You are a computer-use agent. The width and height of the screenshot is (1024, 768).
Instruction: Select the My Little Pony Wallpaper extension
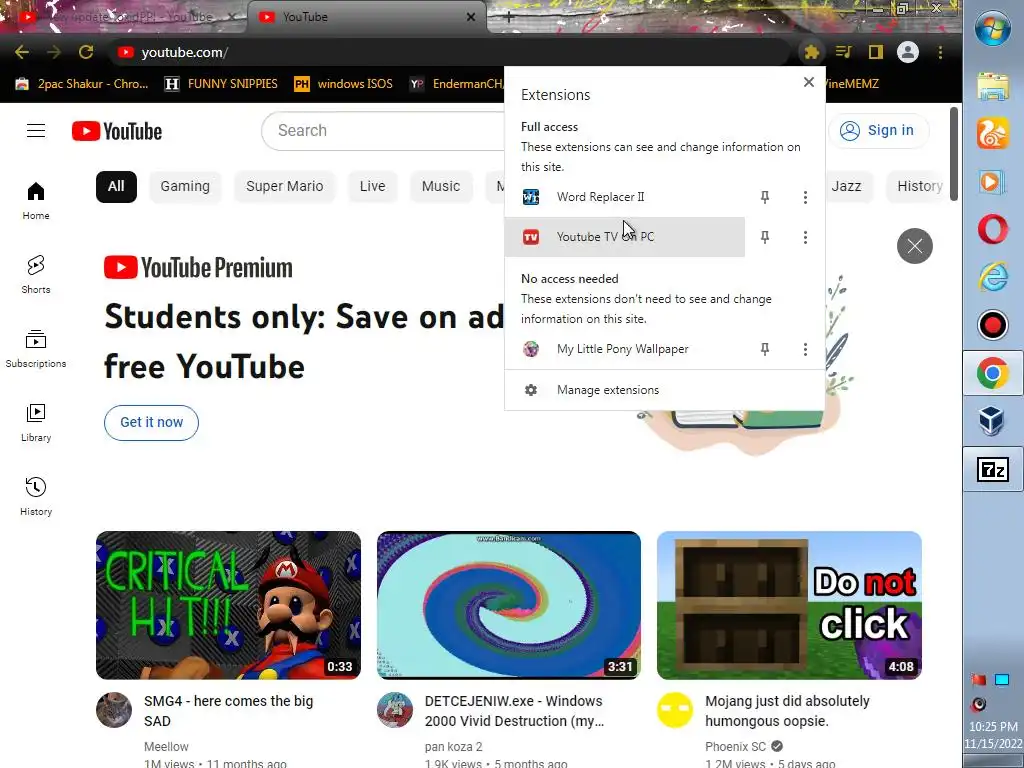(x=625, y=349)
